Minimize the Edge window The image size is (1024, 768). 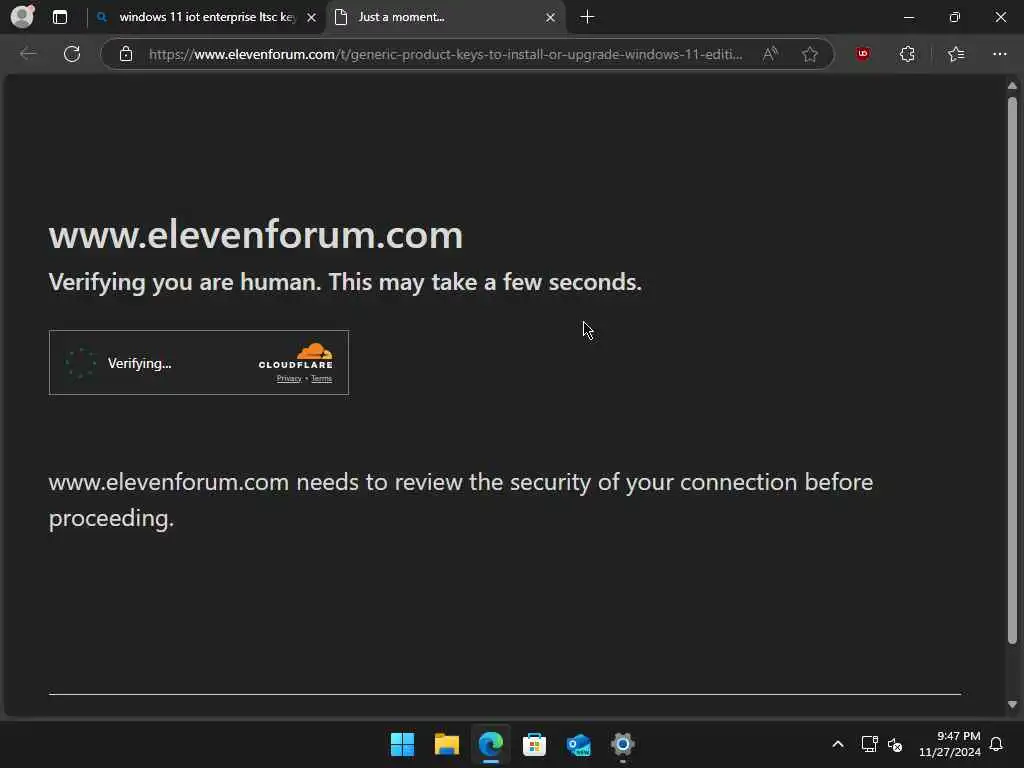click(908, 17)
